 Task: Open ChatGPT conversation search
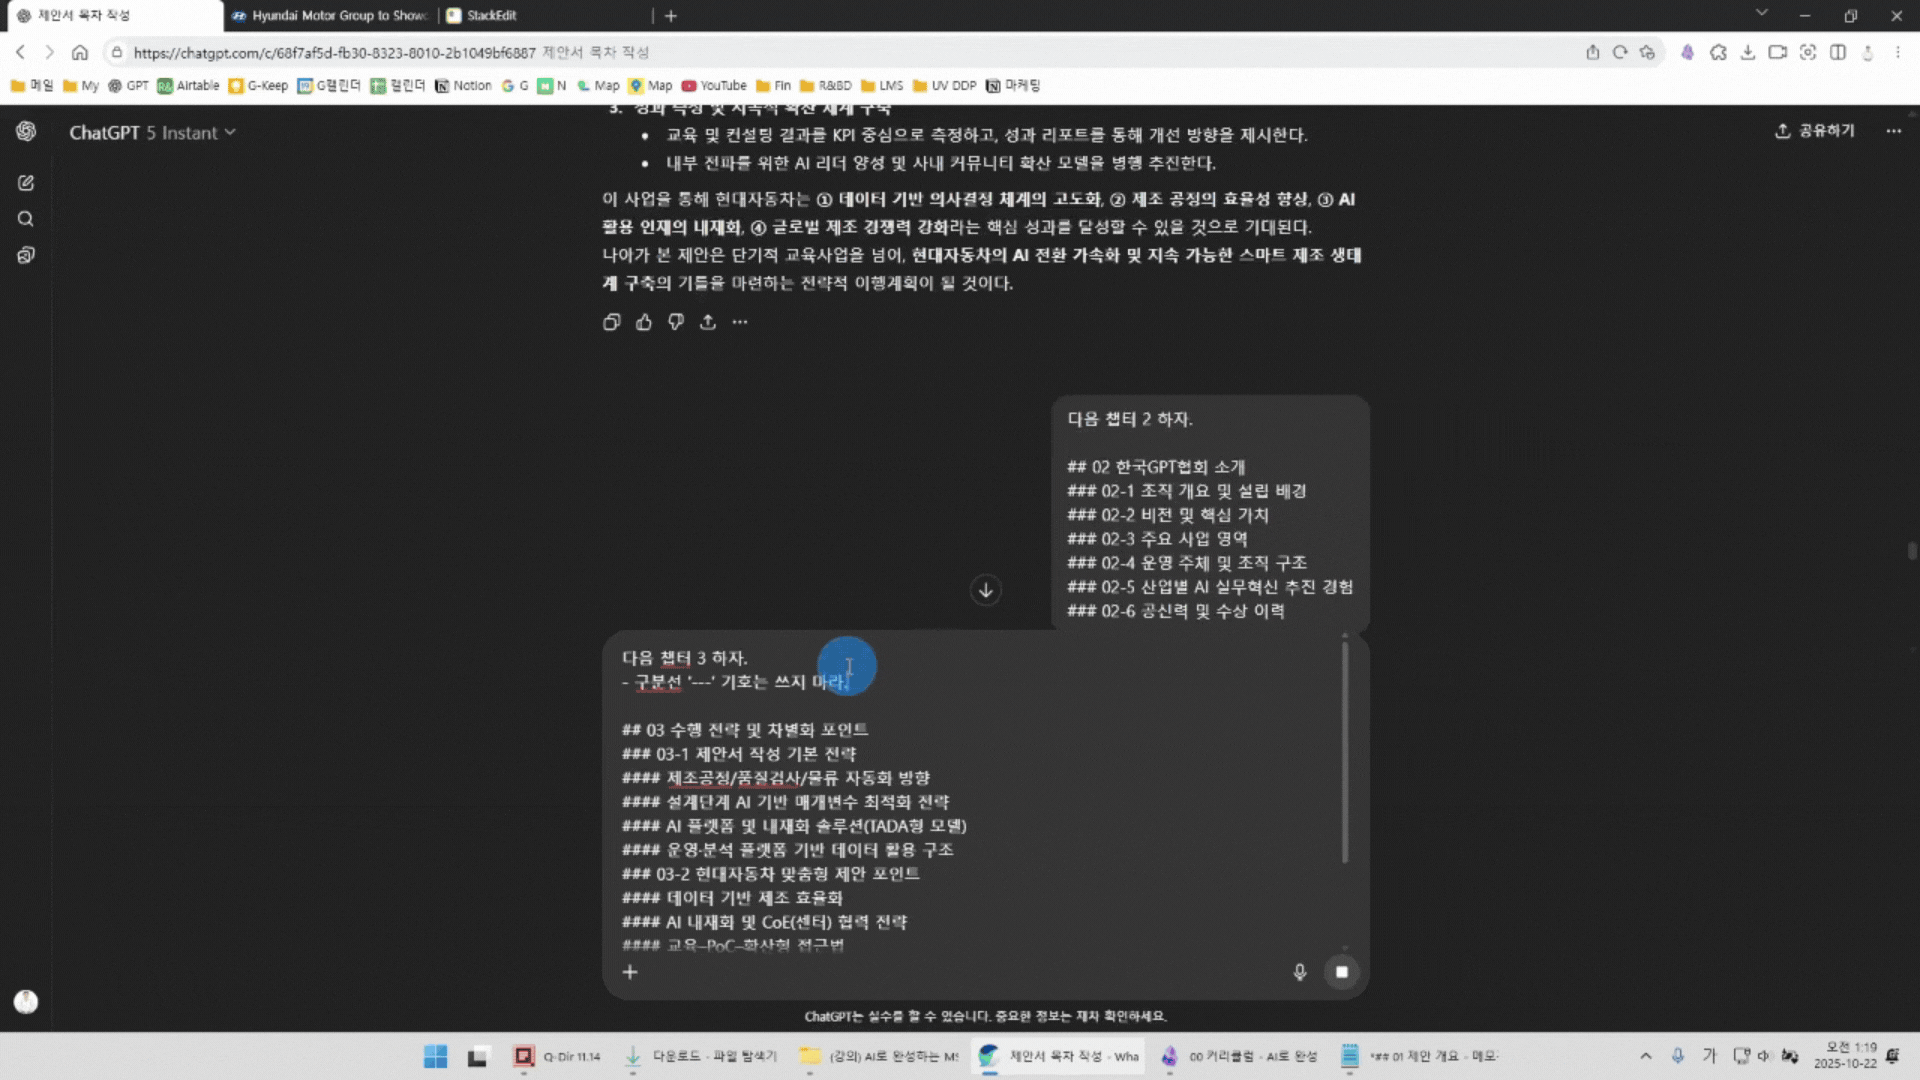[26, 219]
